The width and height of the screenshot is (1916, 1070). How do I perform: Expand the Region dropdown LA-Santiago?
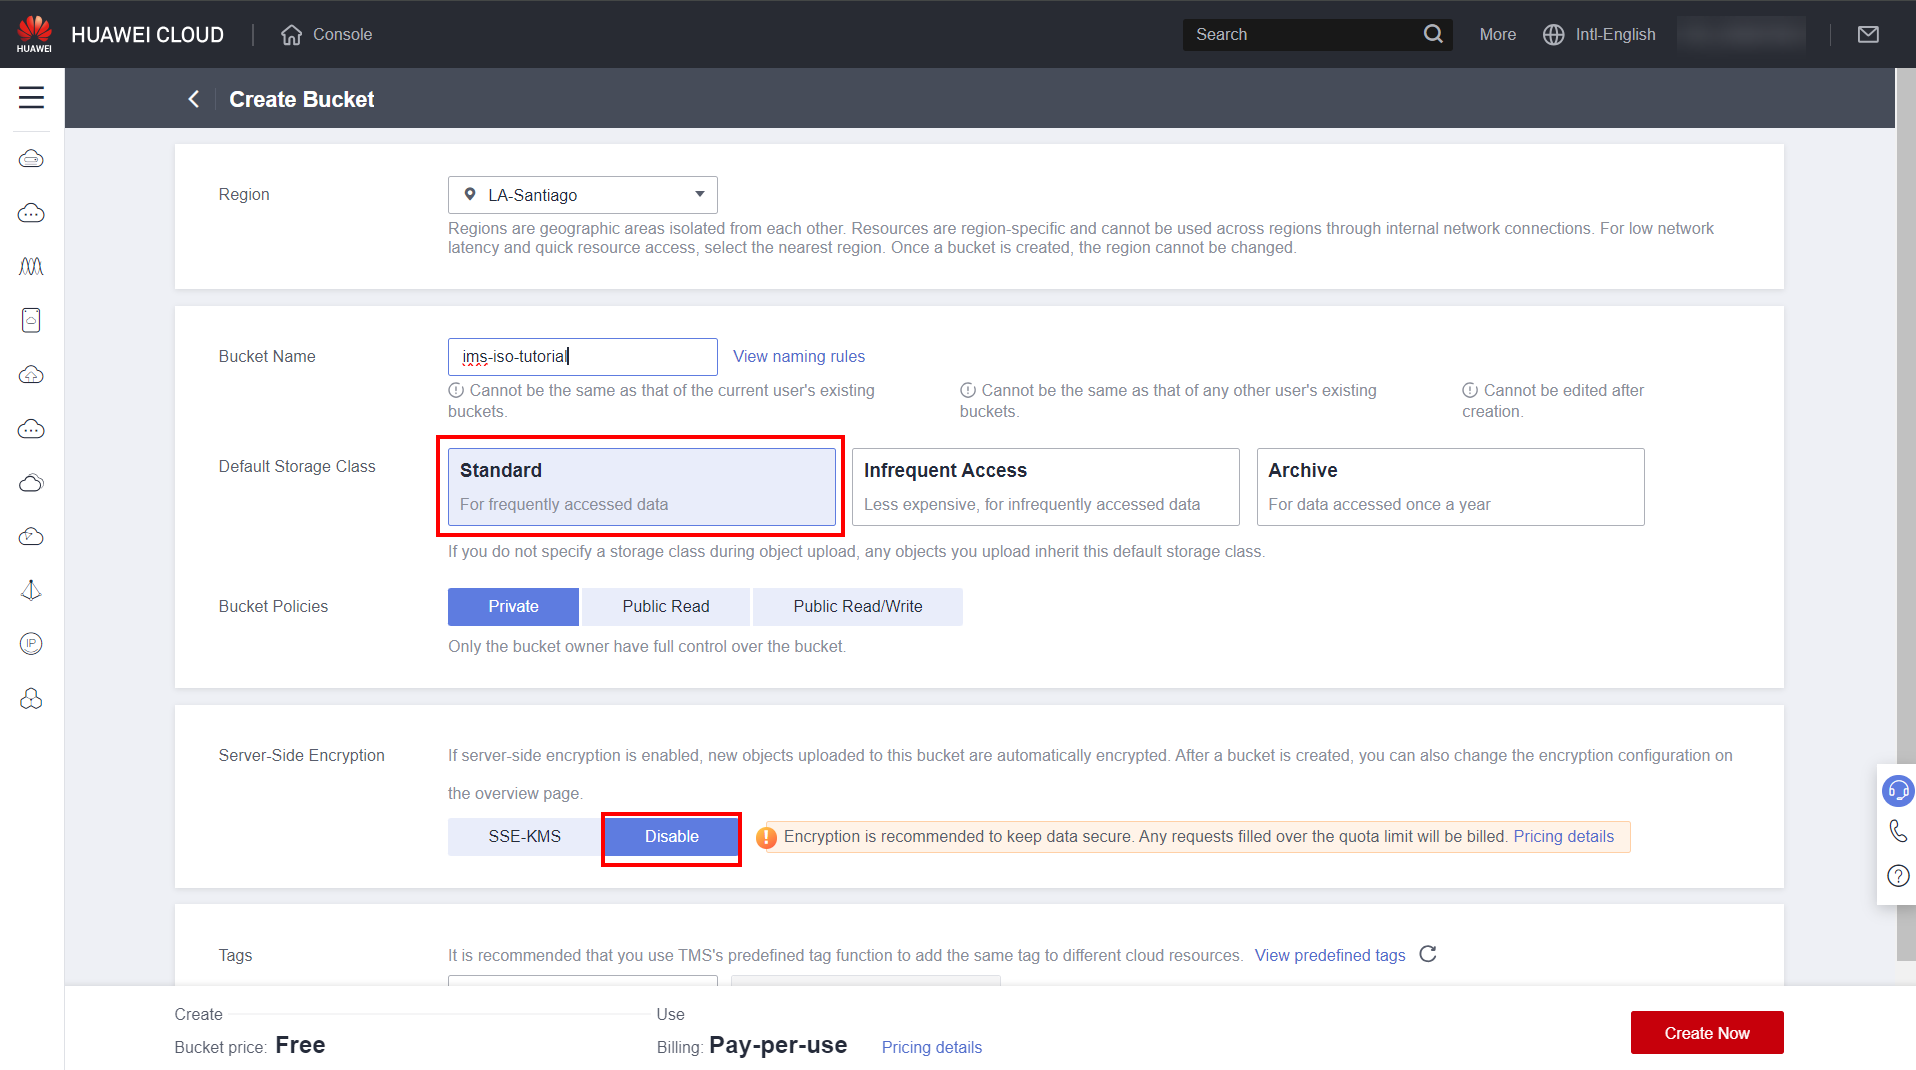[582, 195]
